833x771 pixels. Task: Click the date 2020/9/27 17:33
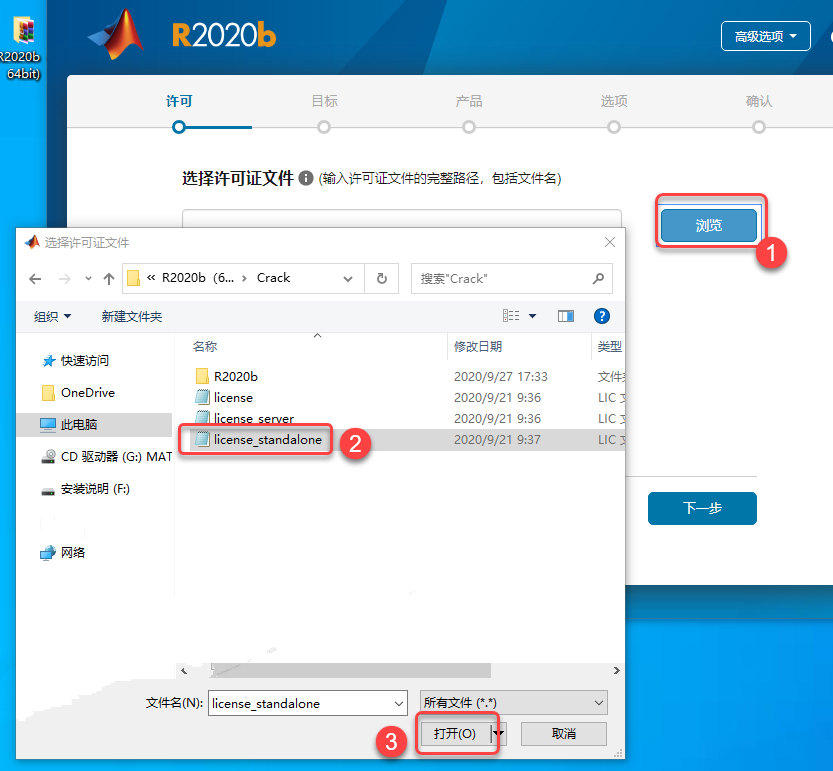click(500, 377)
